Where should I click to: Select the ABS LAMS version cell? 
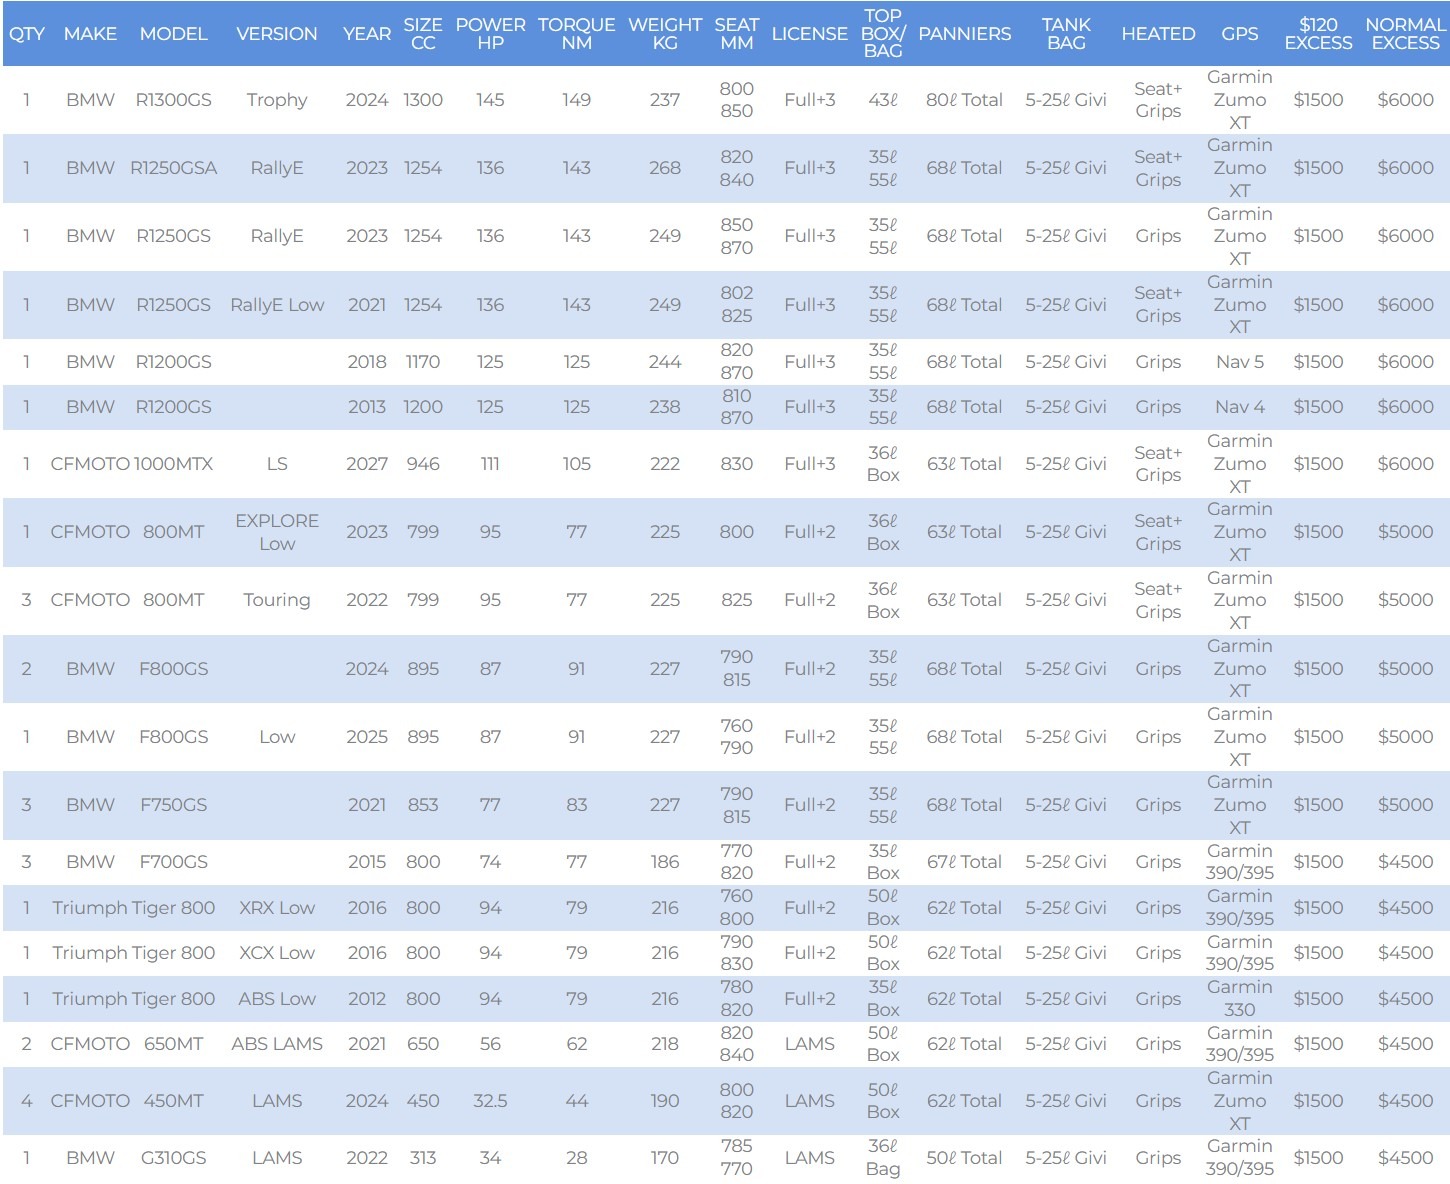[277, 1044]
